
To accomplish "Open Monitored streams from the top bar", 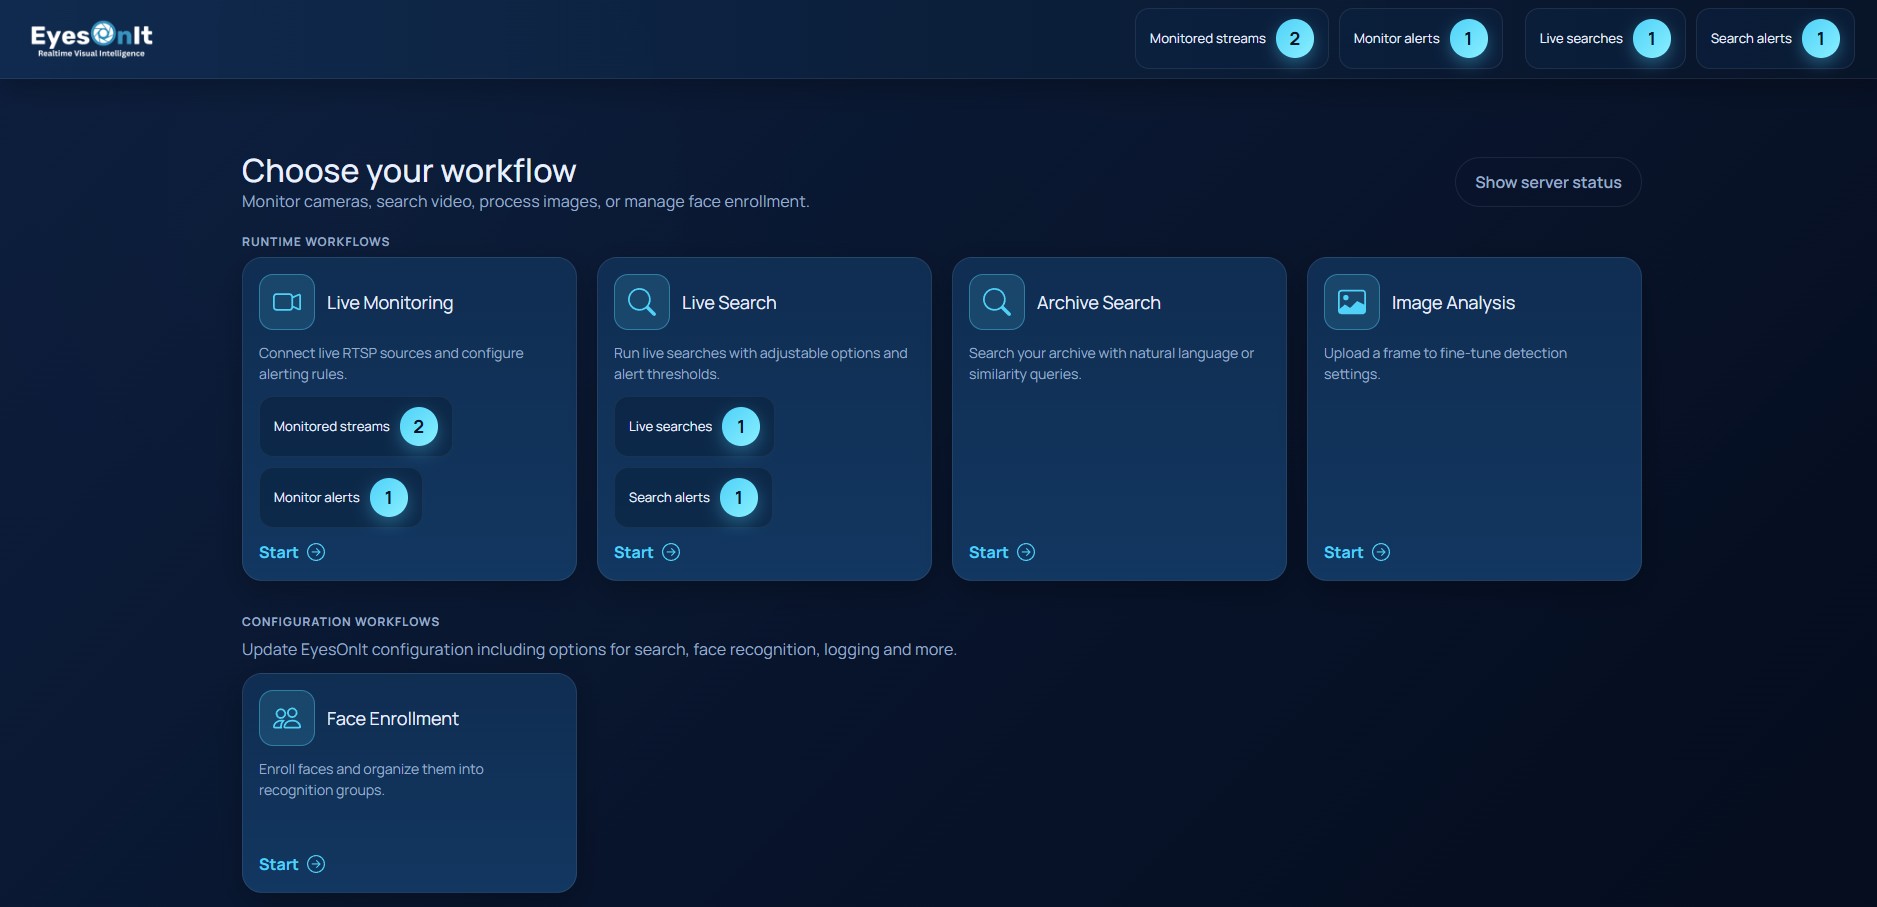I will [1231, 38].
